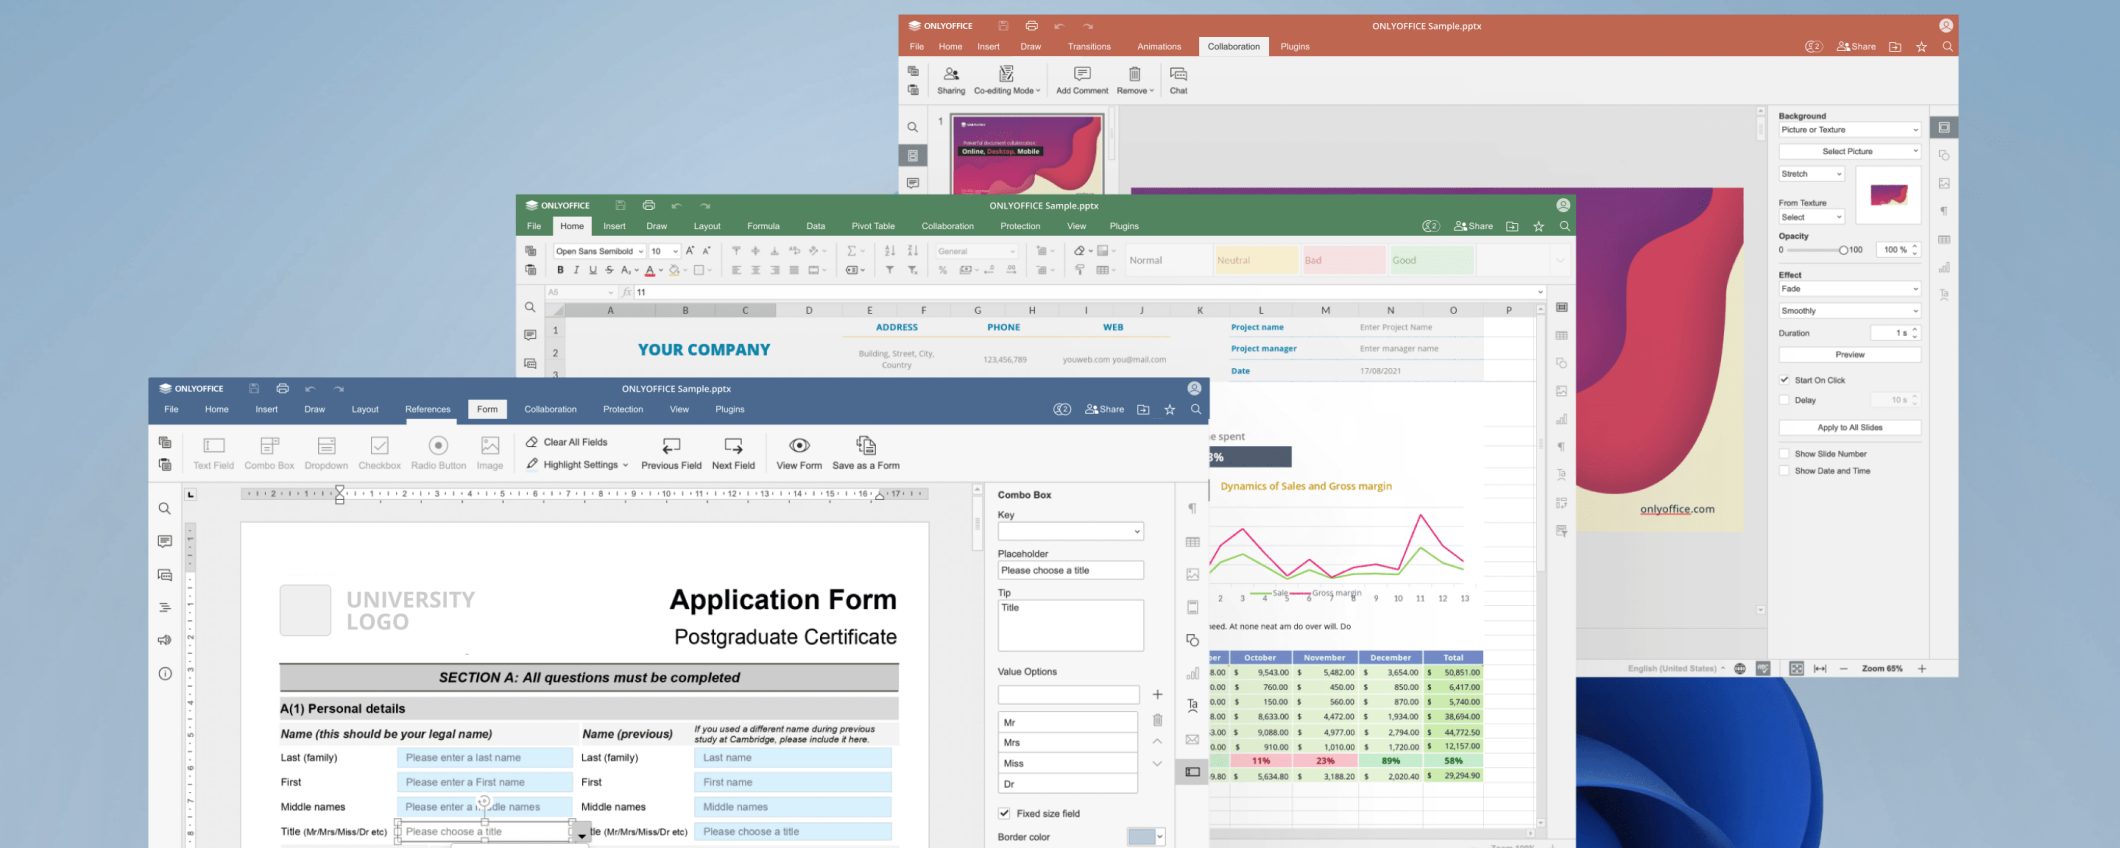Image resolution: width=2120 pixels, height=848 pixels.
Task: Insert a Checkbox form field
Action: pos(379,452)
